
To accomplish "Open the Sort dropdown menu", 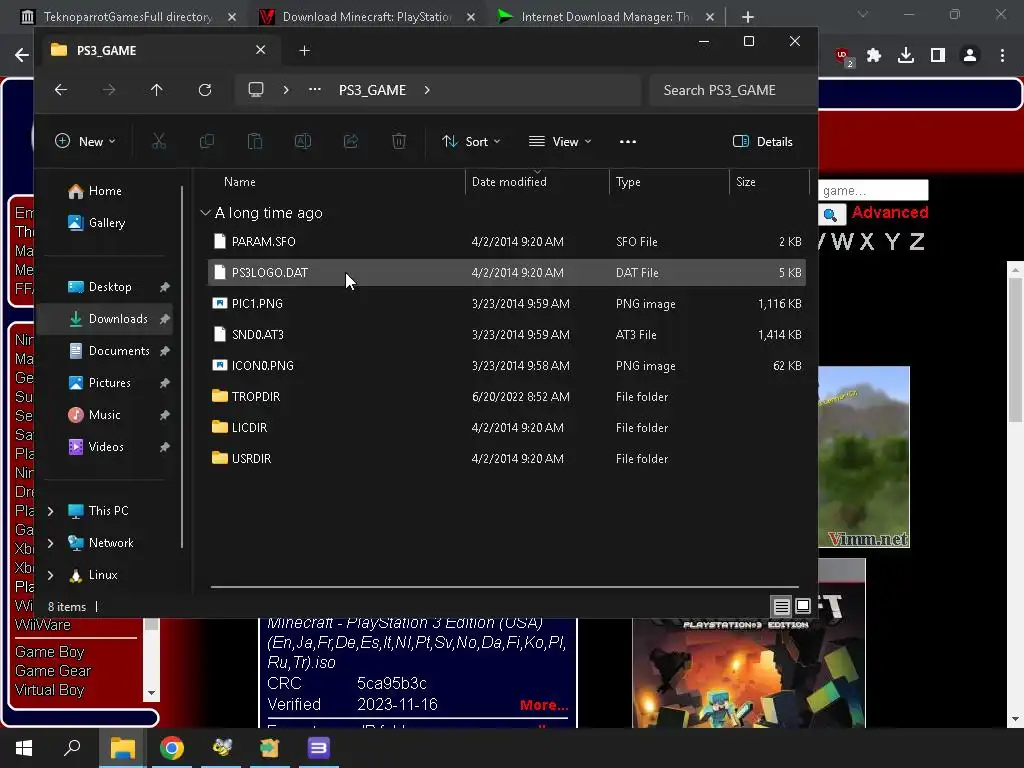I will pos(471,142).
